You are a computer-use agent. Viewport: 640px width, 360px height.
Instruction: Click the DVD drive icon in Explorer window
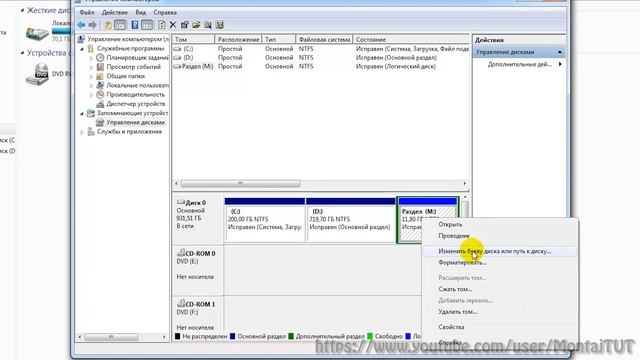[38, 74]
